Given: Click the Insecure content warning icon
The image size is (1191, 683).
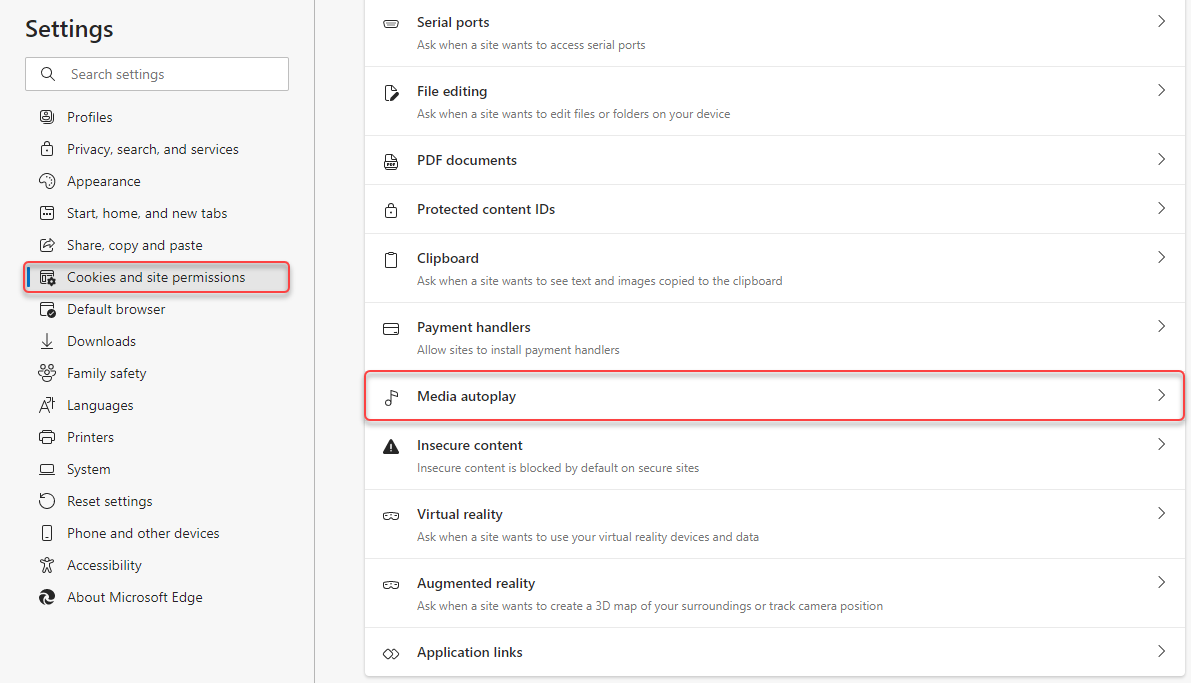Looking at the screenshot, I should tap(391, 445).
